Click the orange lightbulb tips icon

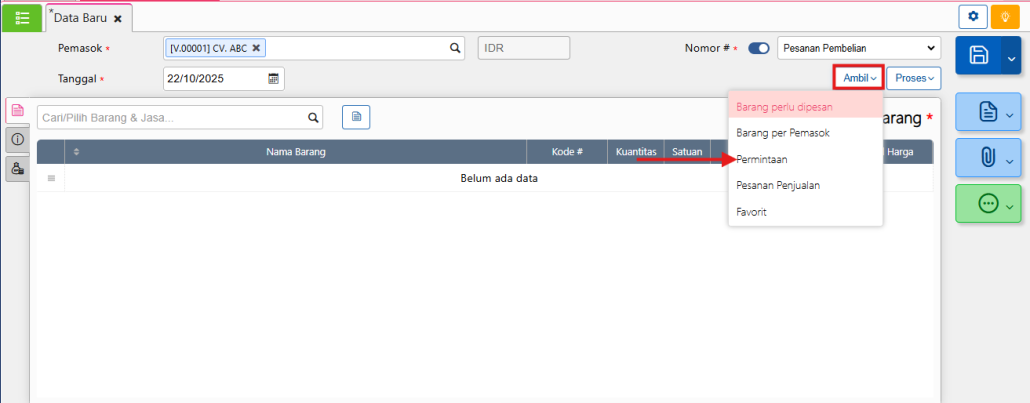pyautogui.click(x=1005, y=17)
